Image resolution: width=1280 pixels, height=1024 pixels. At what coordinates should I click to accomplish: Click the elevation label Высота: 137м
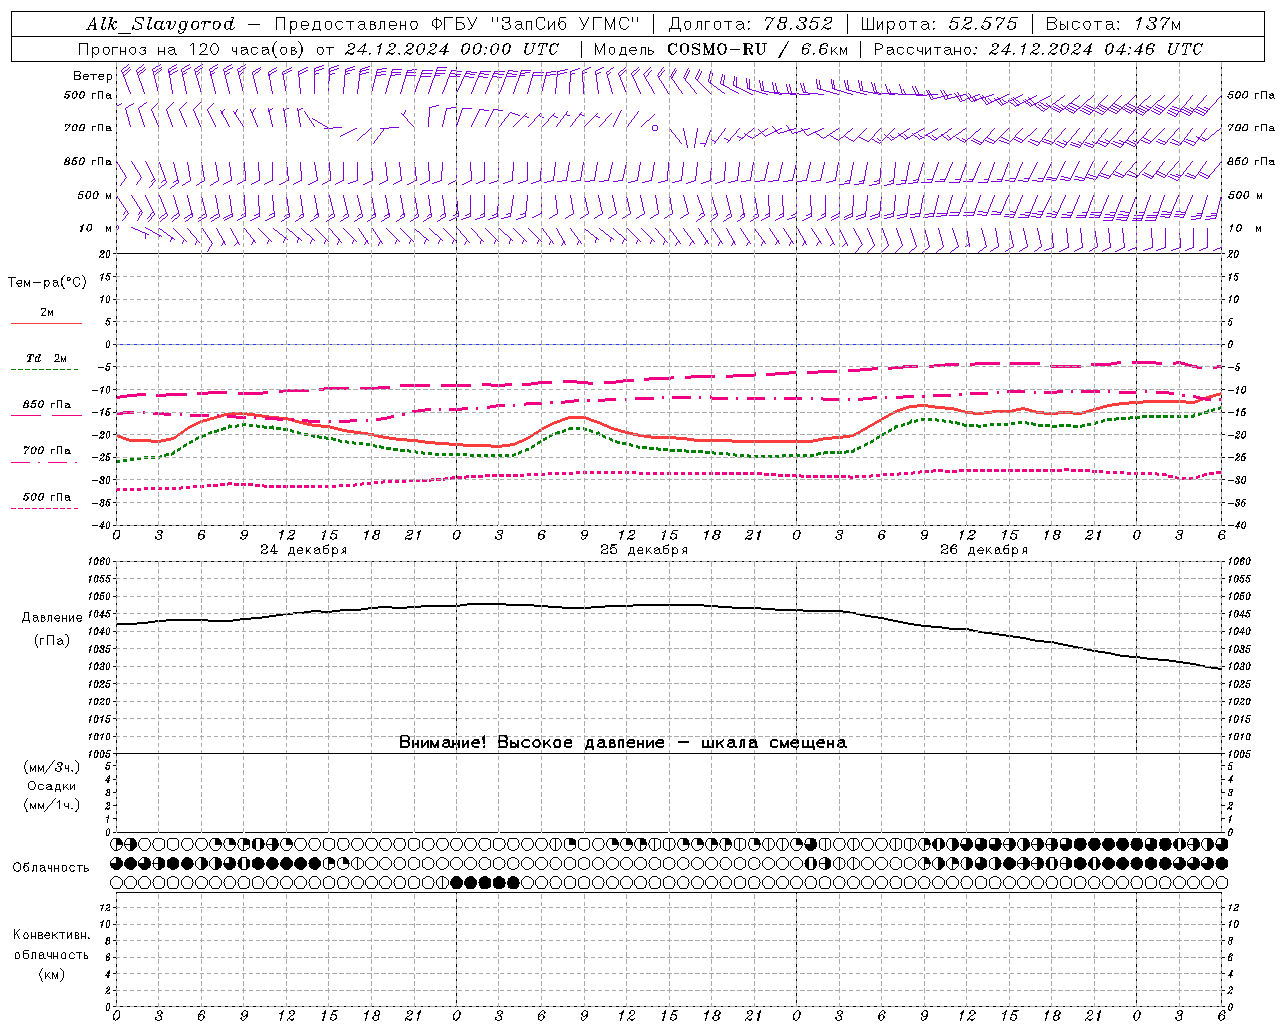[x=1113, y=24]
